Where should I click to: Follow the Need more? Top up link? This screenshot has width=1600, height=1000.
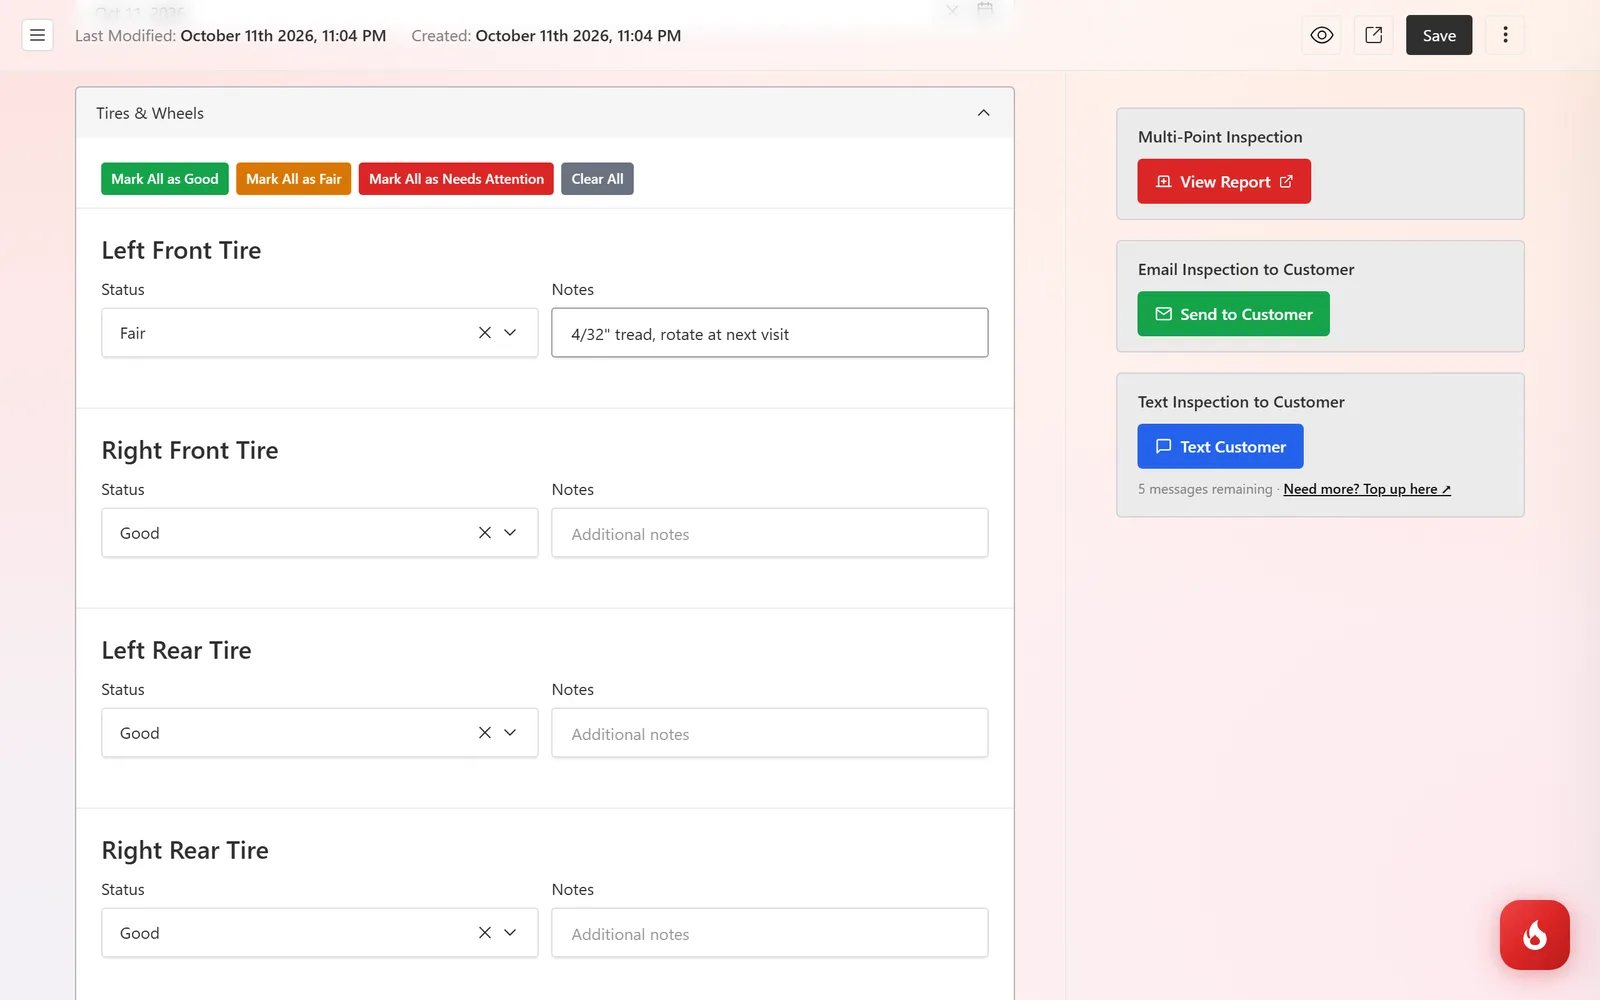1366,489
